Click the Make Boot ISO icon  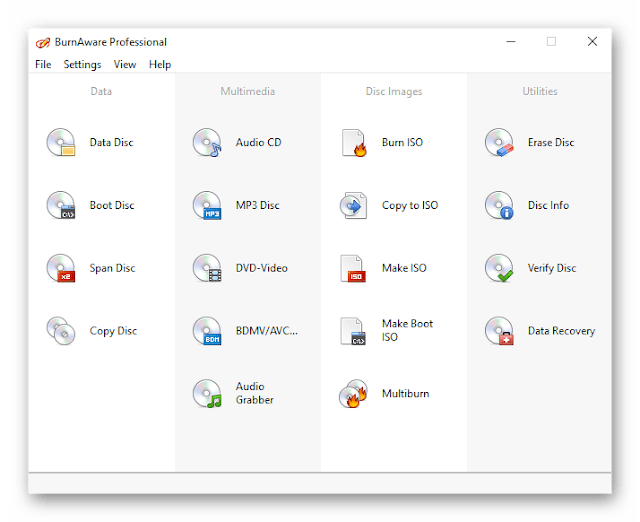point(353,331)
